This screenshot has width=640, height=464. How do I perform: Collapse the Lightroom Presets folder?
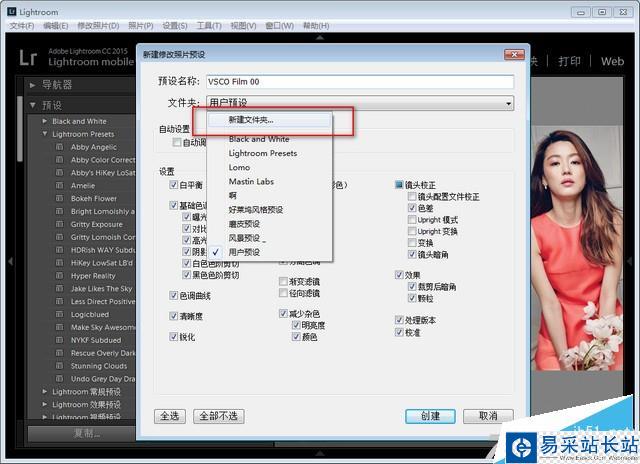point(44,134)
